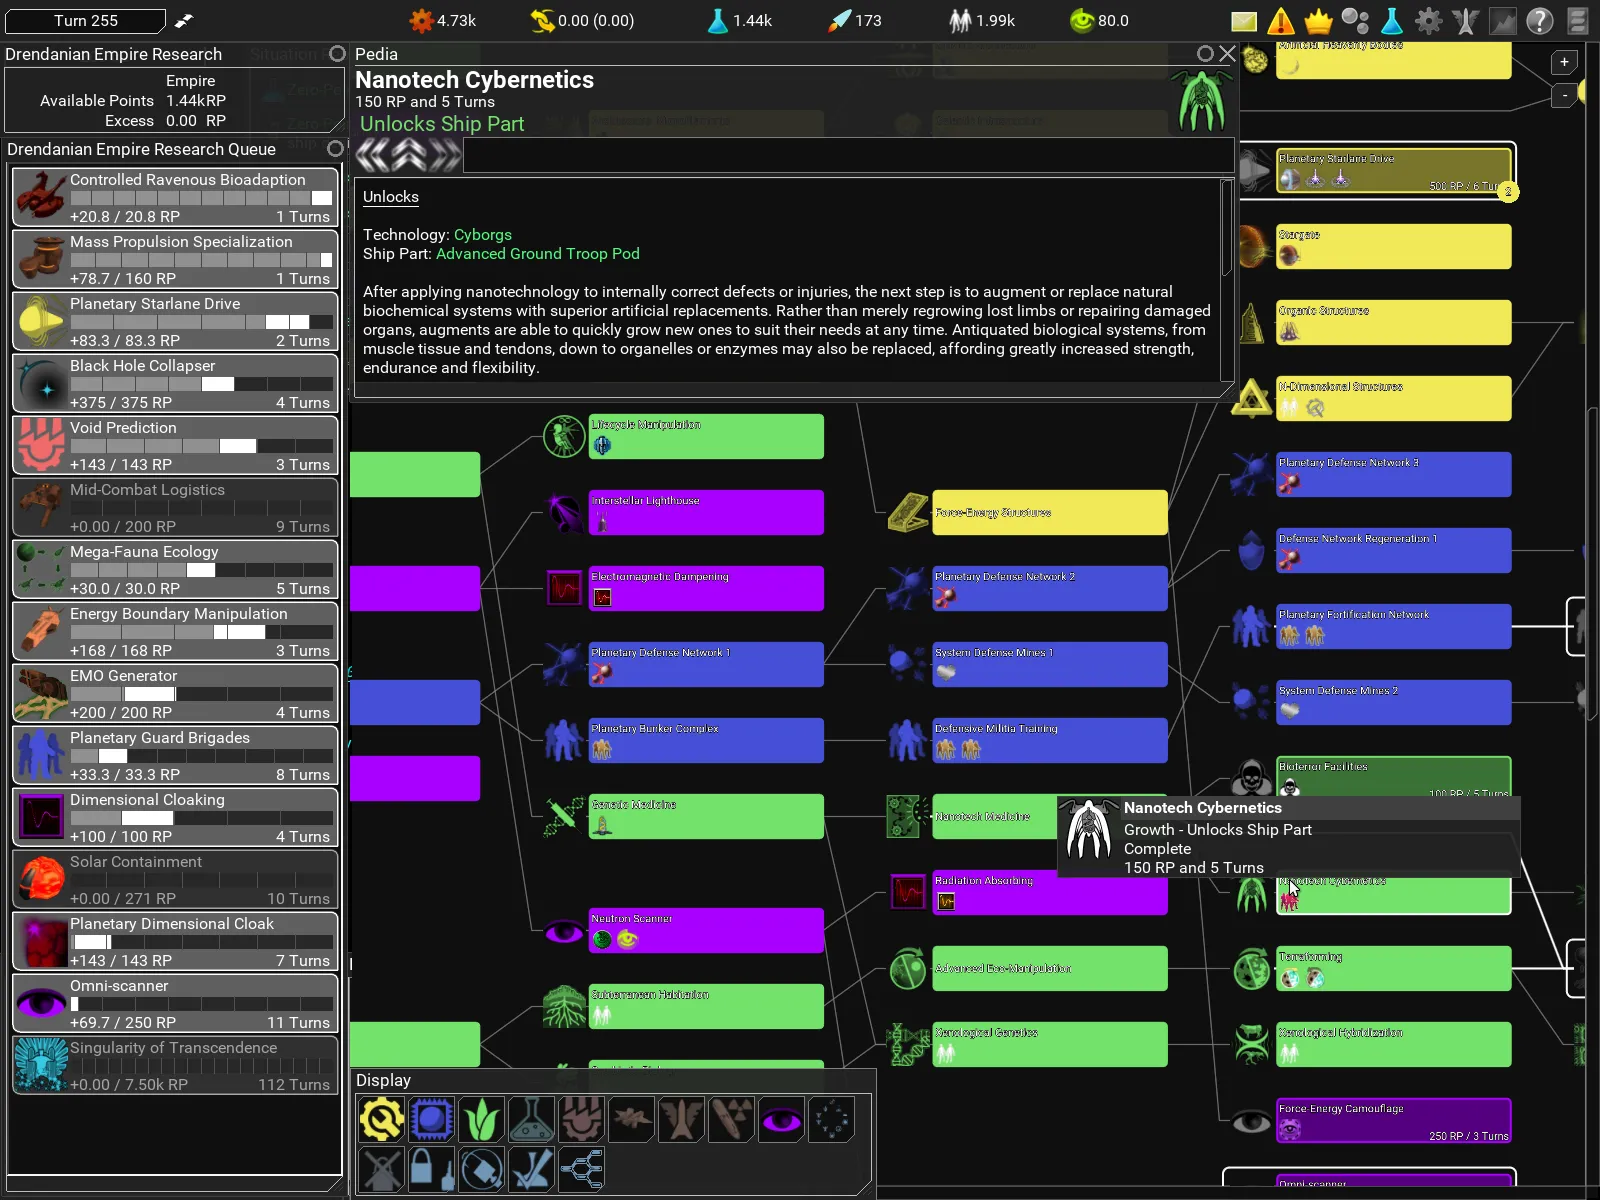Click Omni-scanner progress bar in queue
1600x1200 pixels.
(201, 1004)
